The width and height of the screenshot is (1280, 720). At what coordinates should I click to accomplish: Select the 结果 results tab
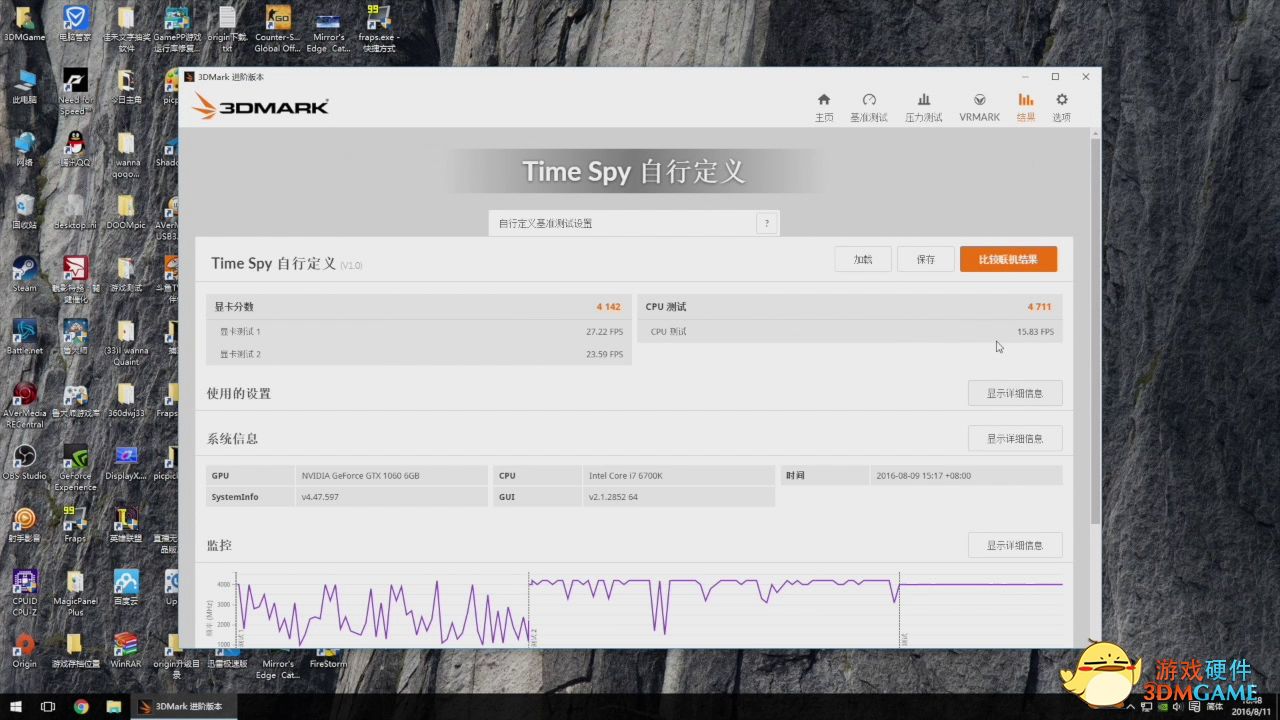point(1026,107)
